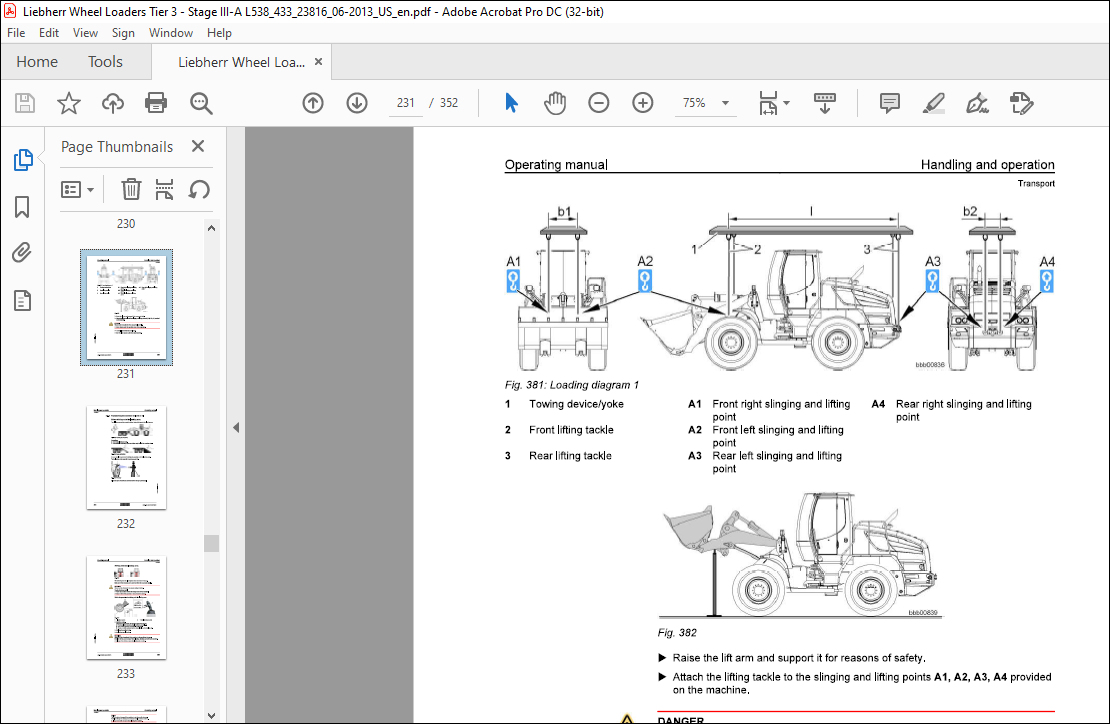Click the 'Fig. 381: Loading diagram 1' caption
Viewport: 1110px width, 724px height.
tap(572, 385)
